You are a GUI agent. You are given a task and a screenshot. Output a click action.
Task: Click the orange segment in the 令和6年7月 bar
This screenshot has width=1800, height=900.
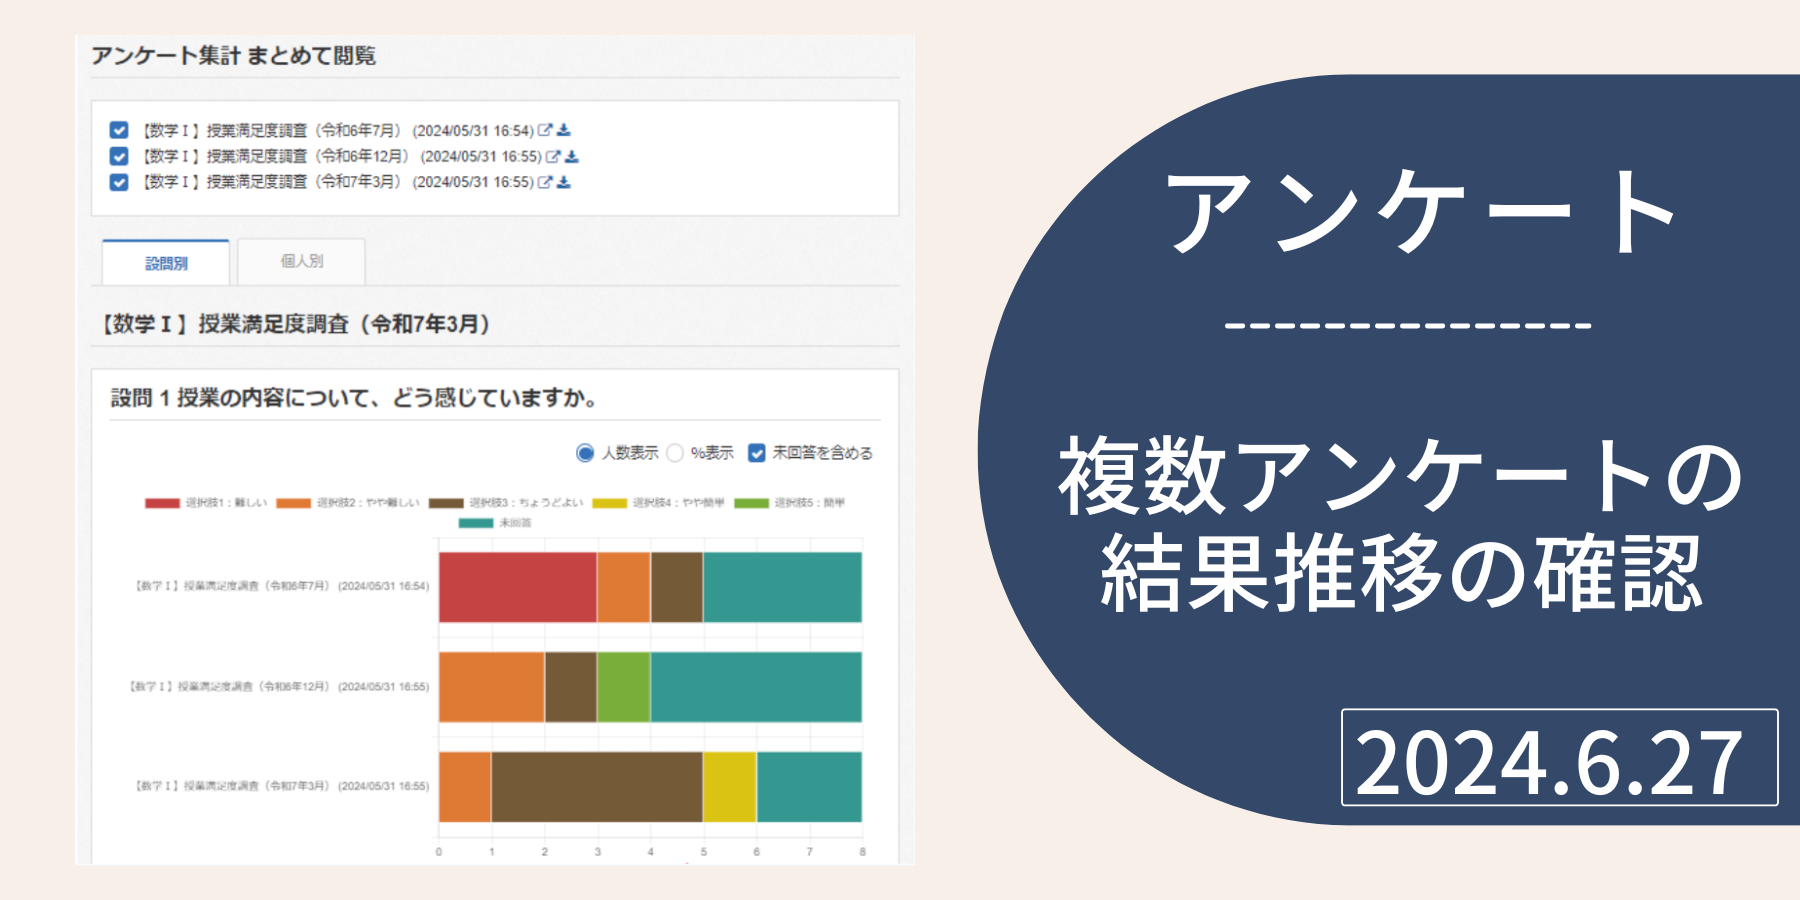[624, 587]
